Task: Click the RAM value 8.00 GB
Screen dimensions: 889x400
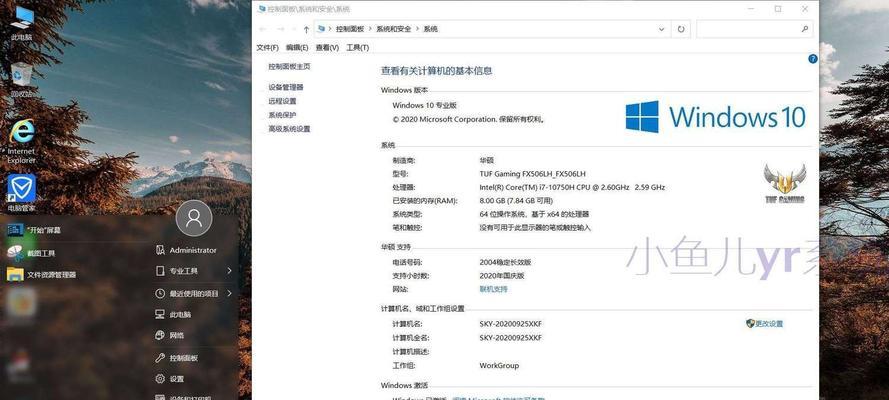Action: click(516, 201)
